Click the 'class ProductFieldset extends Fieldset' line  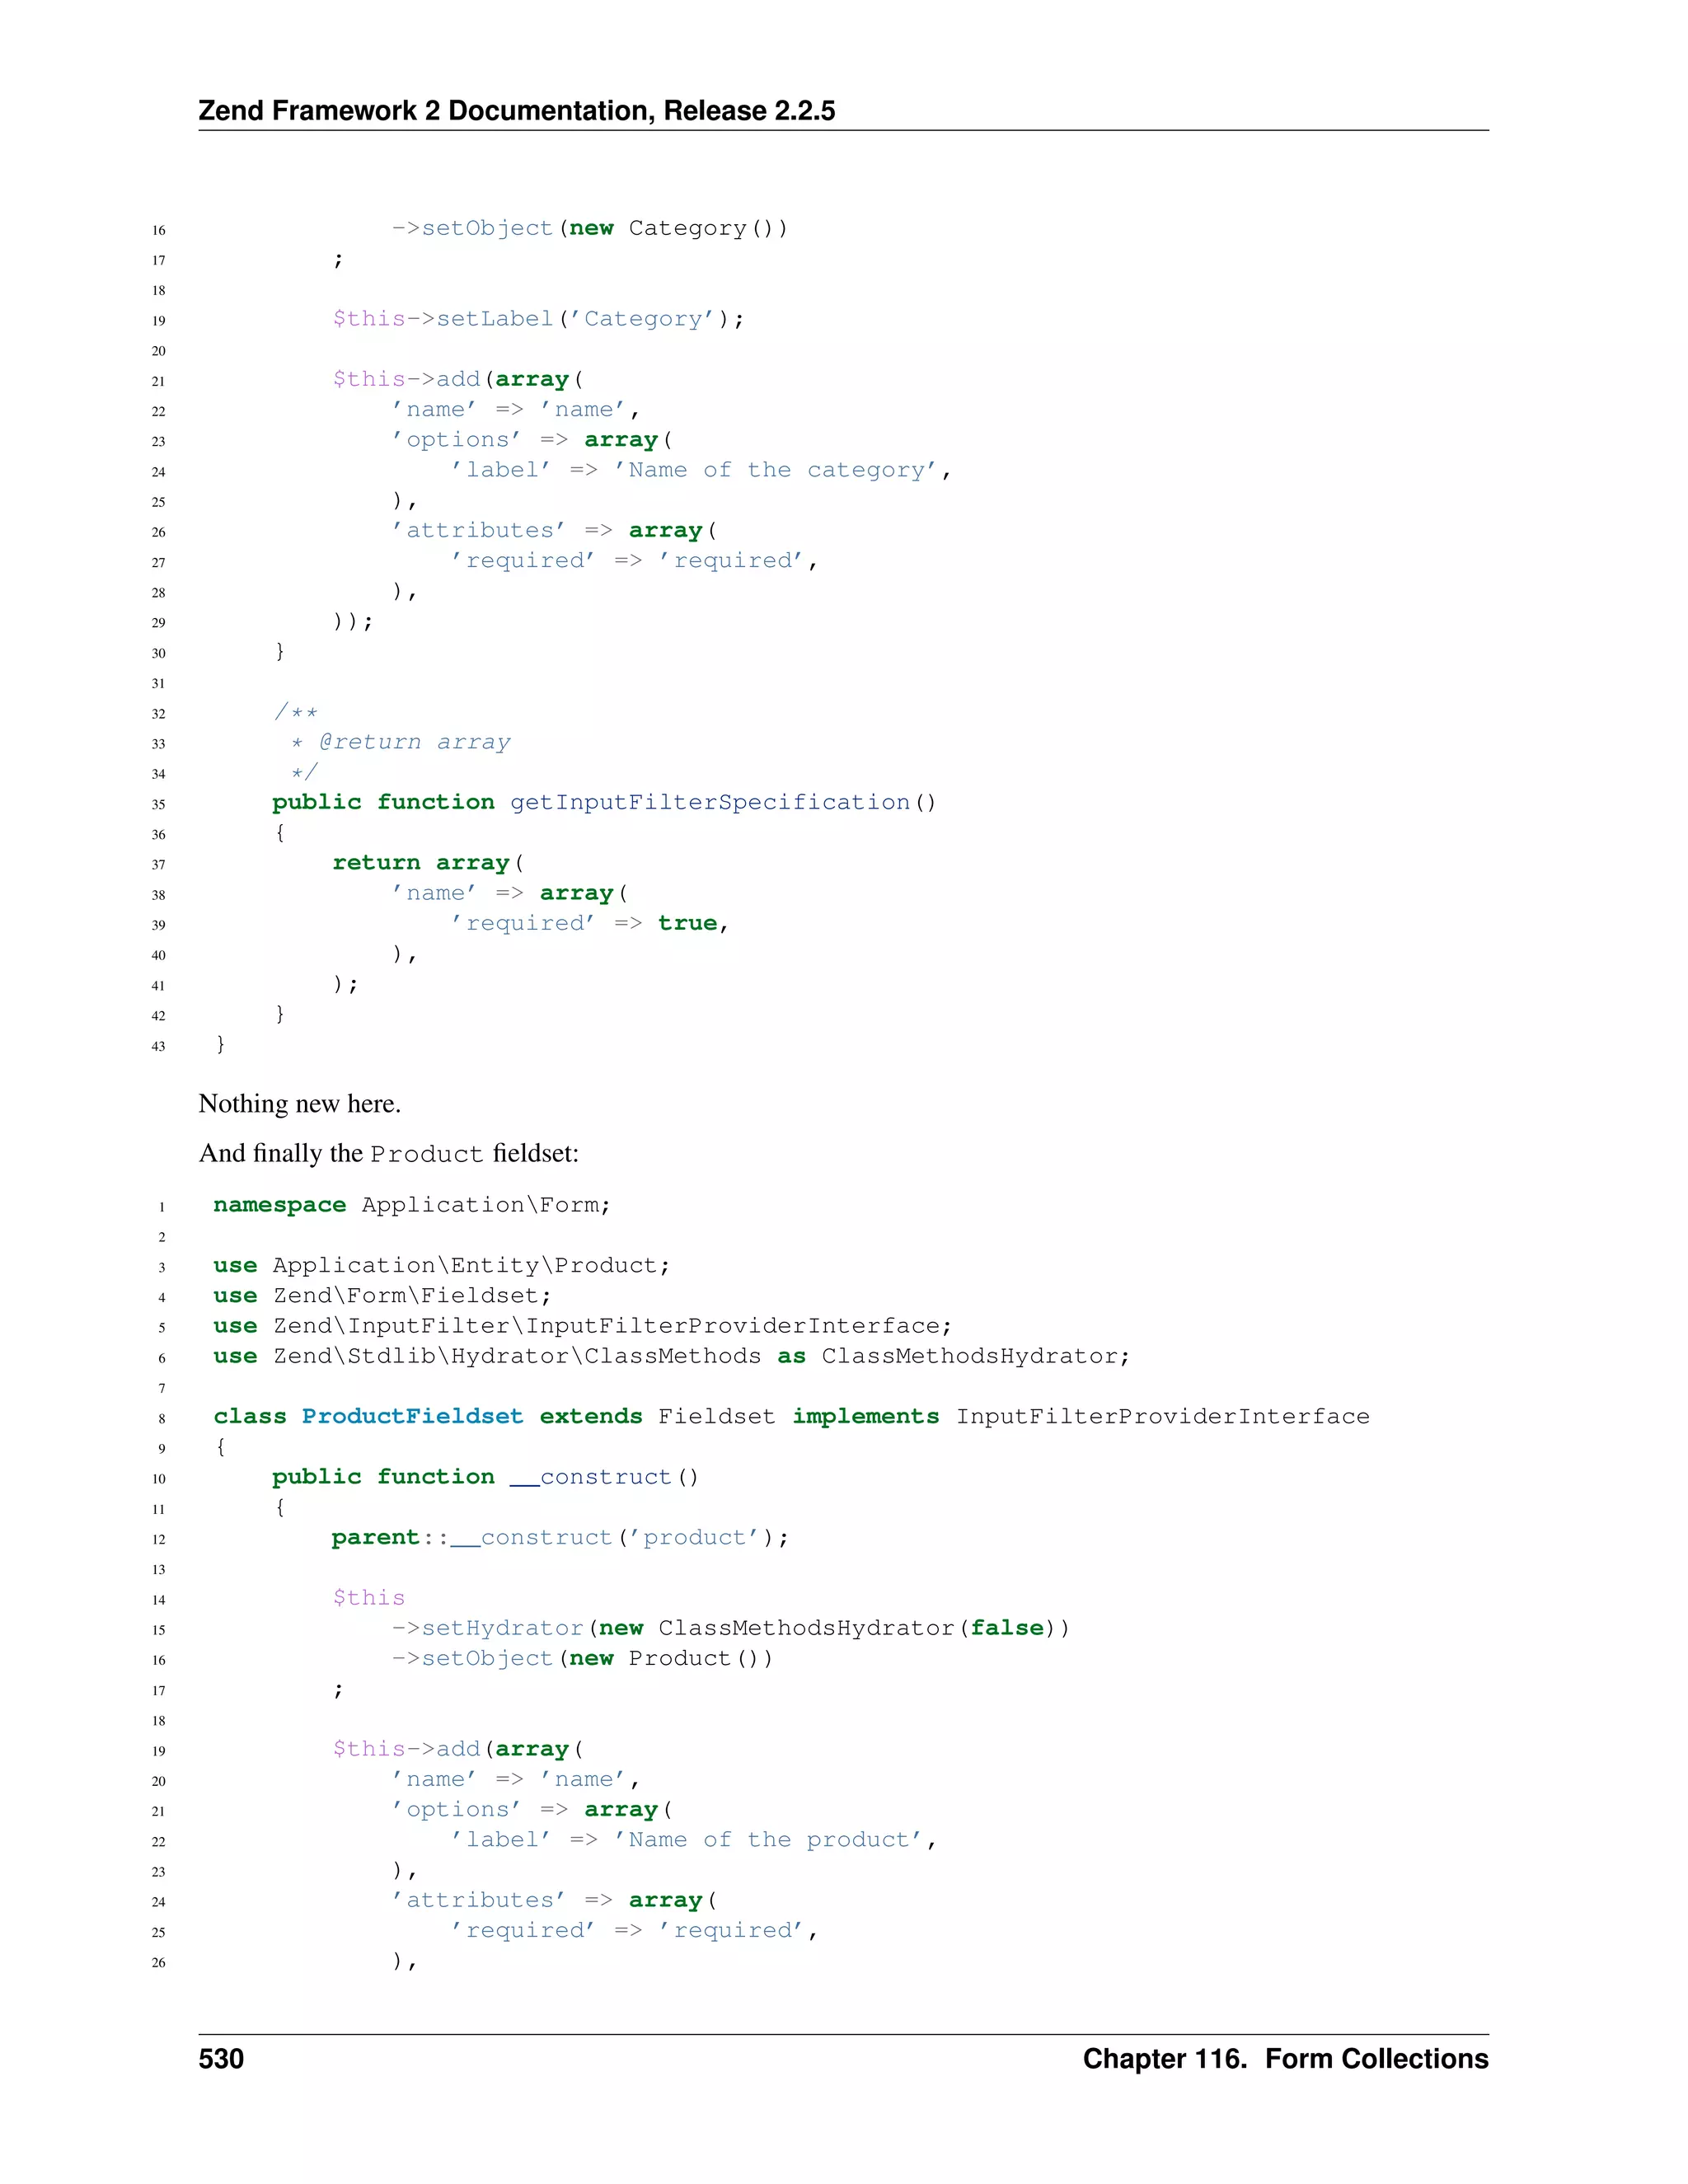coord(791,1417)
